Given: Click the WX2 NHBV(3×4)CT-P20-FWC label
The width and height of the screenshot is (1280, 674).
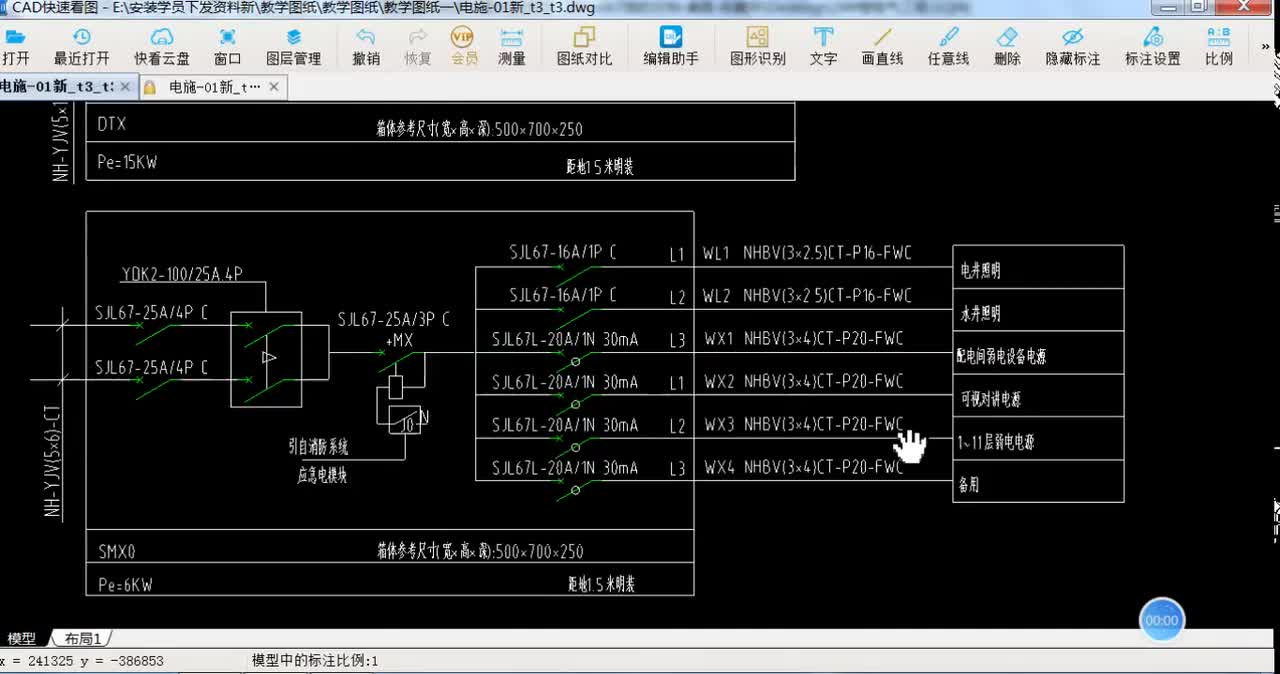Looking at the screenshot, I should [x=803, y=381].
